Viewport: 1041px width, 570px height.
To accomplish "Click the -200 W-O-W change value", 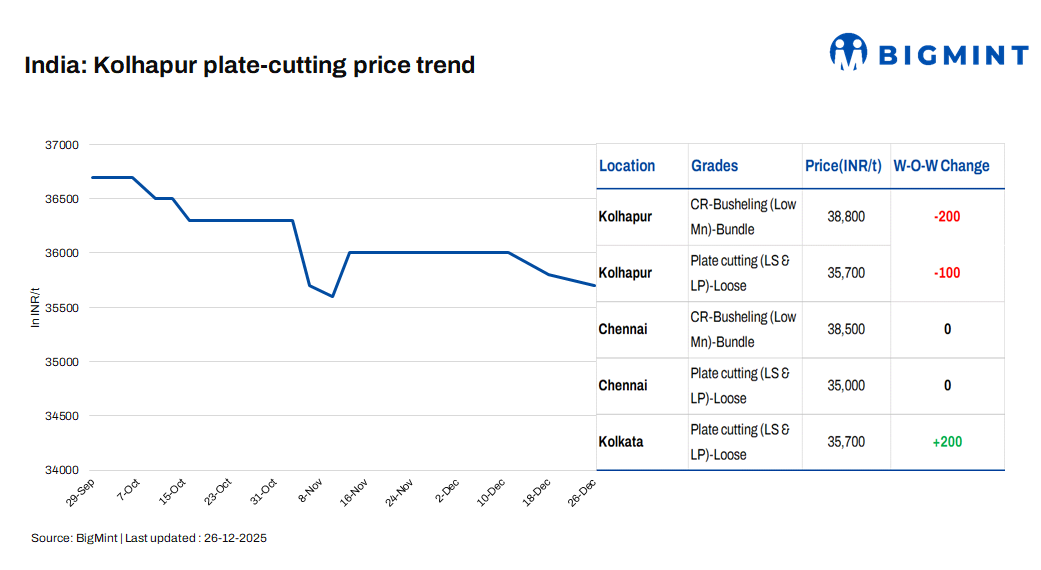I will click(x=947, y=217).
